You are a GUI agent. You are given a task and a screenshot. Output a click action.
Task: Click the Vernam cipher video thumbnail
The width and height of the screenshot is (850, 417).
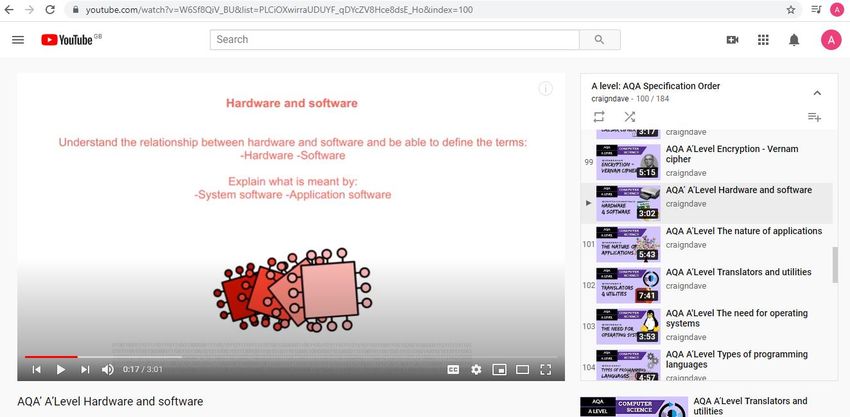click(628, 162)
